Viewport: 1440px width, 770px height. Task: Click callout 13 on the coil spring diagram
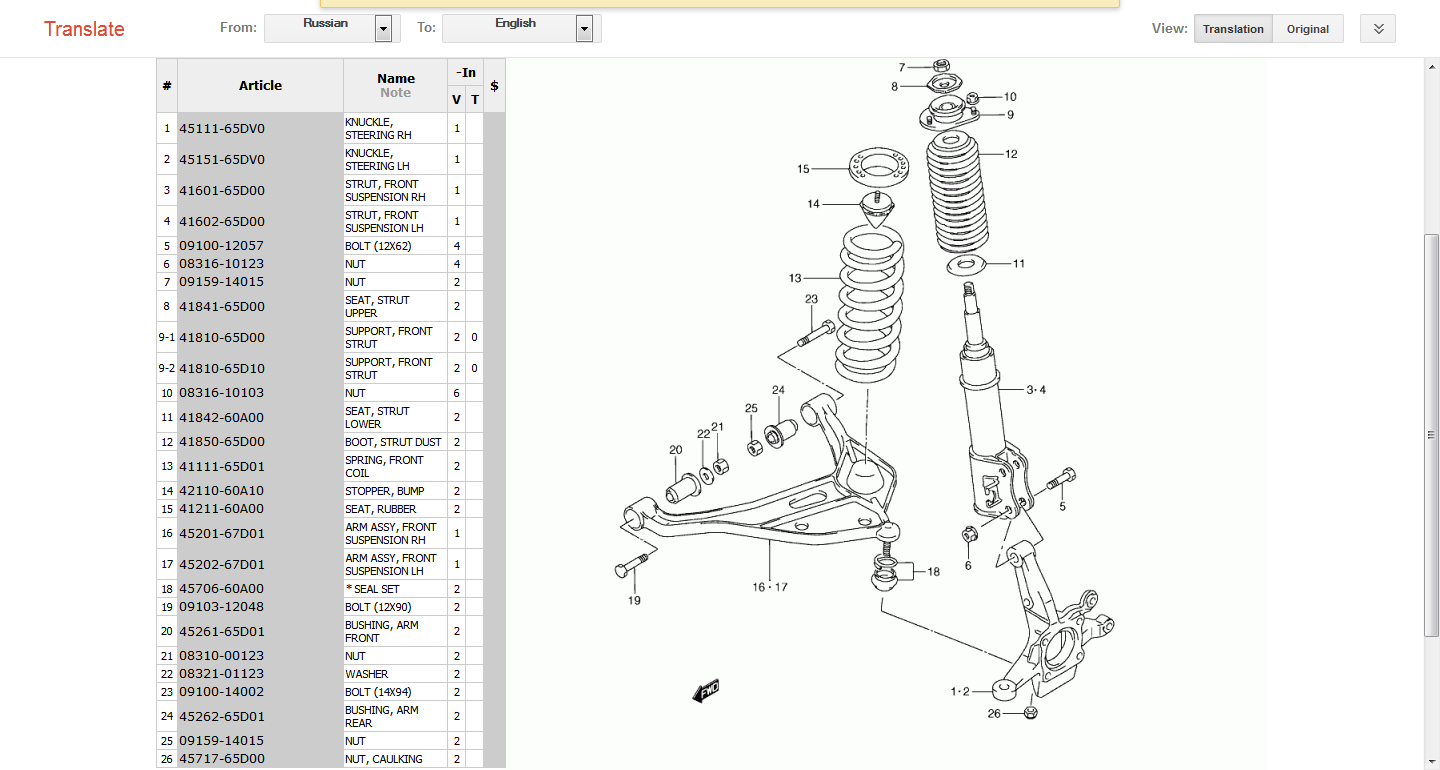coord(795,278)
